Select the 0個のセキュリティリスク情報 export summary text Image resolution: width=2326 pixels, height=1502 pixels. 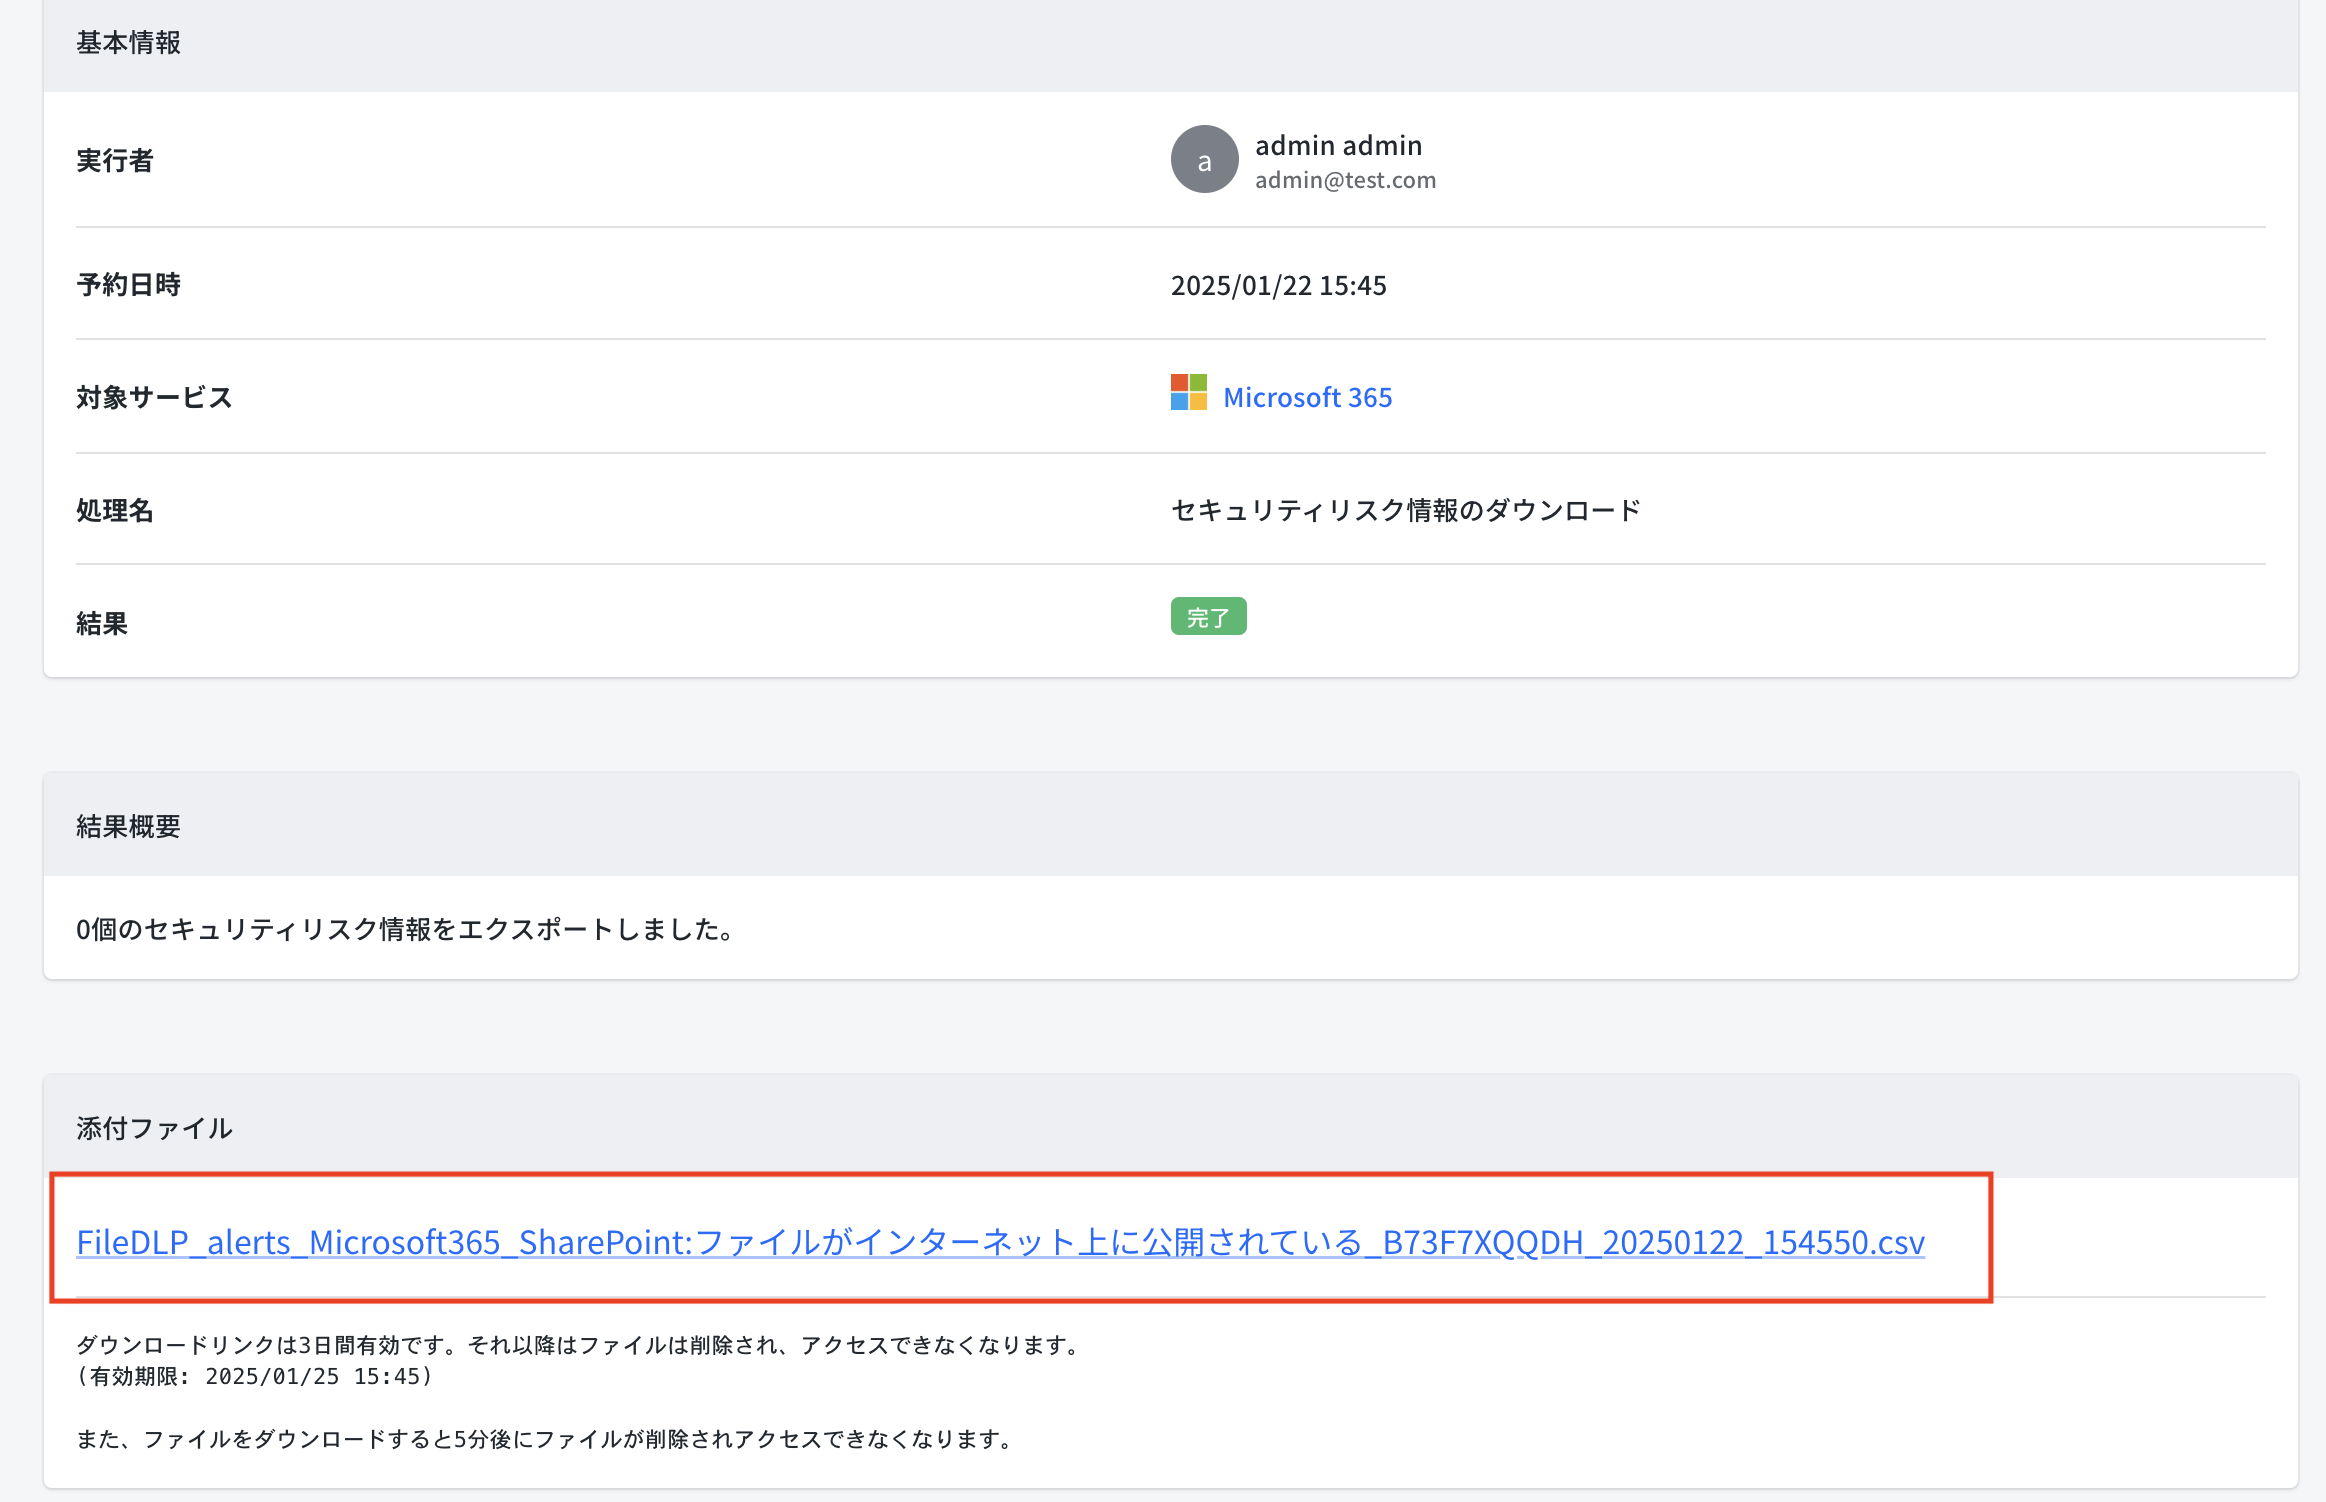408,929
